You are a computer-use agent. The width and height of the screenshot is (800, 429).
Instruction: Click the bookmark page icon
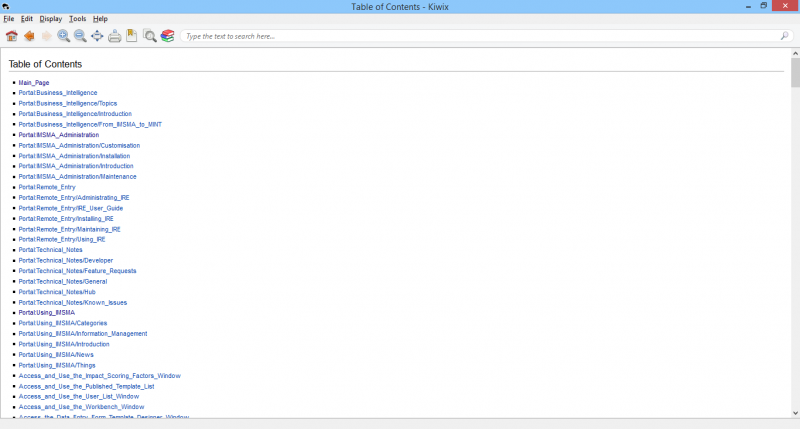click(132, 36)
